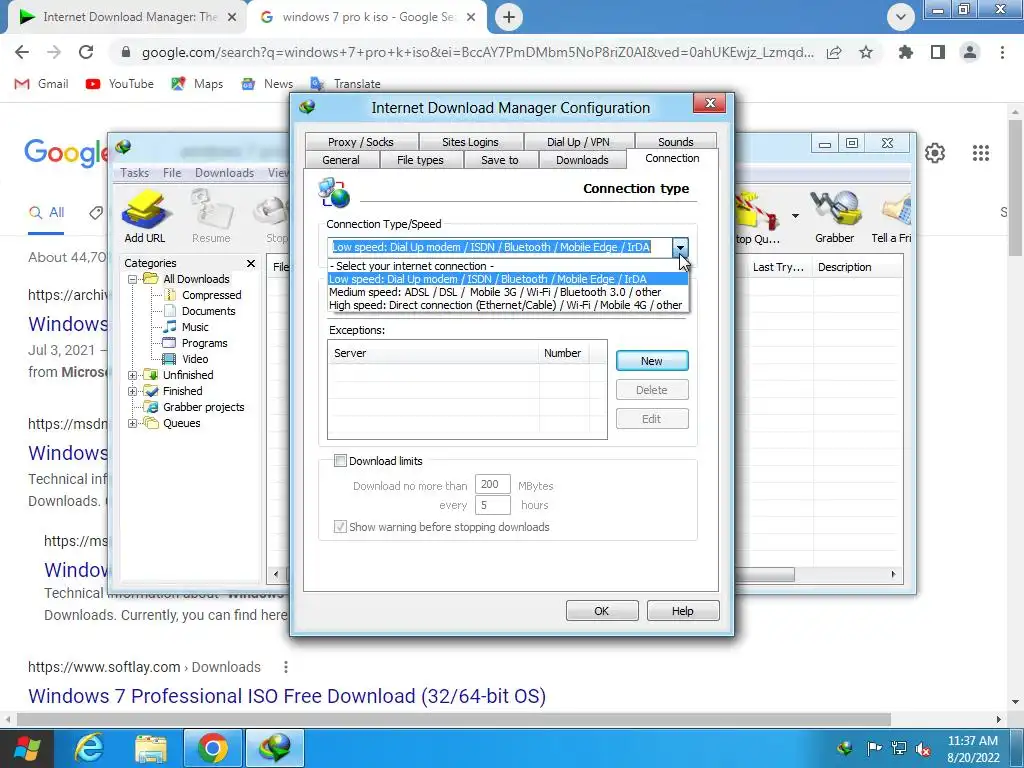Go back using Chrome's back arrow
Screen dimensions: 1024x768
(x=22, y=52)
